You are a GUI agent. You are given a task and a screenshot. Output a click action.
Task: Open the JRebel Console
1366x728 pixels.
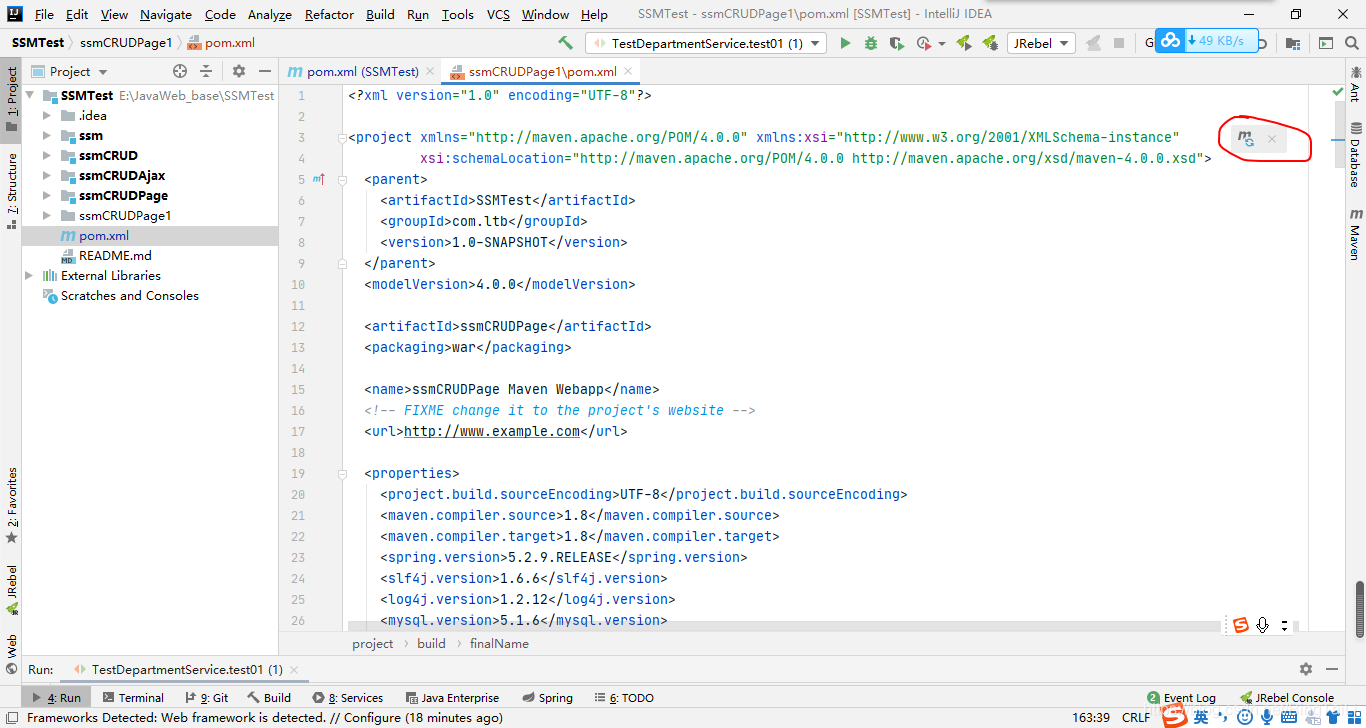tap(1286, 697)
